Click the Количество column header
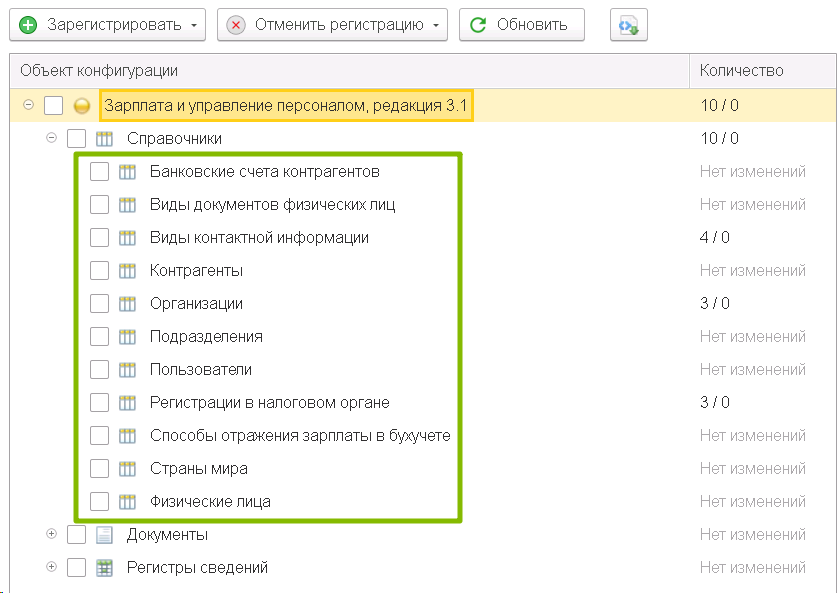The image size is (837, 593). [741, 70]
